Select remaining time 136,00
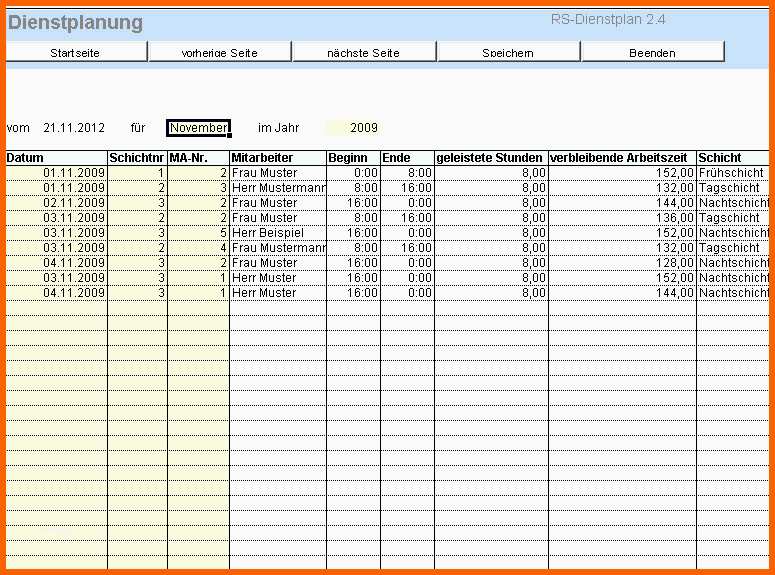 (622, 218)
